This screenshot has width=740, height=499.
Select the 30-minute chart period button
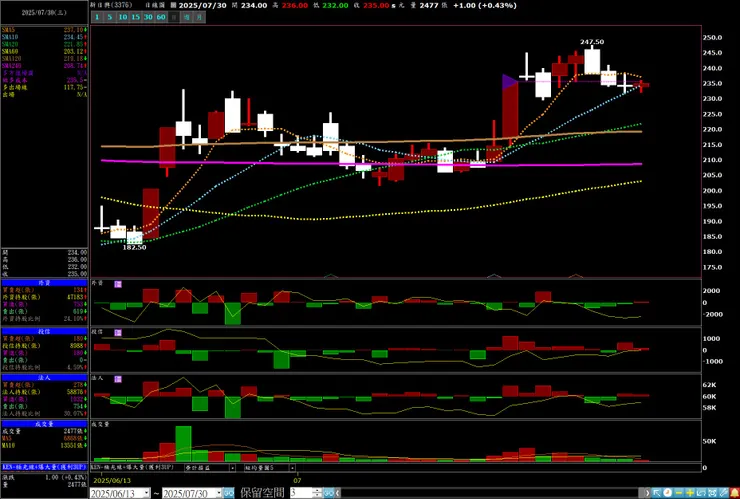click(x=148, y=17)
